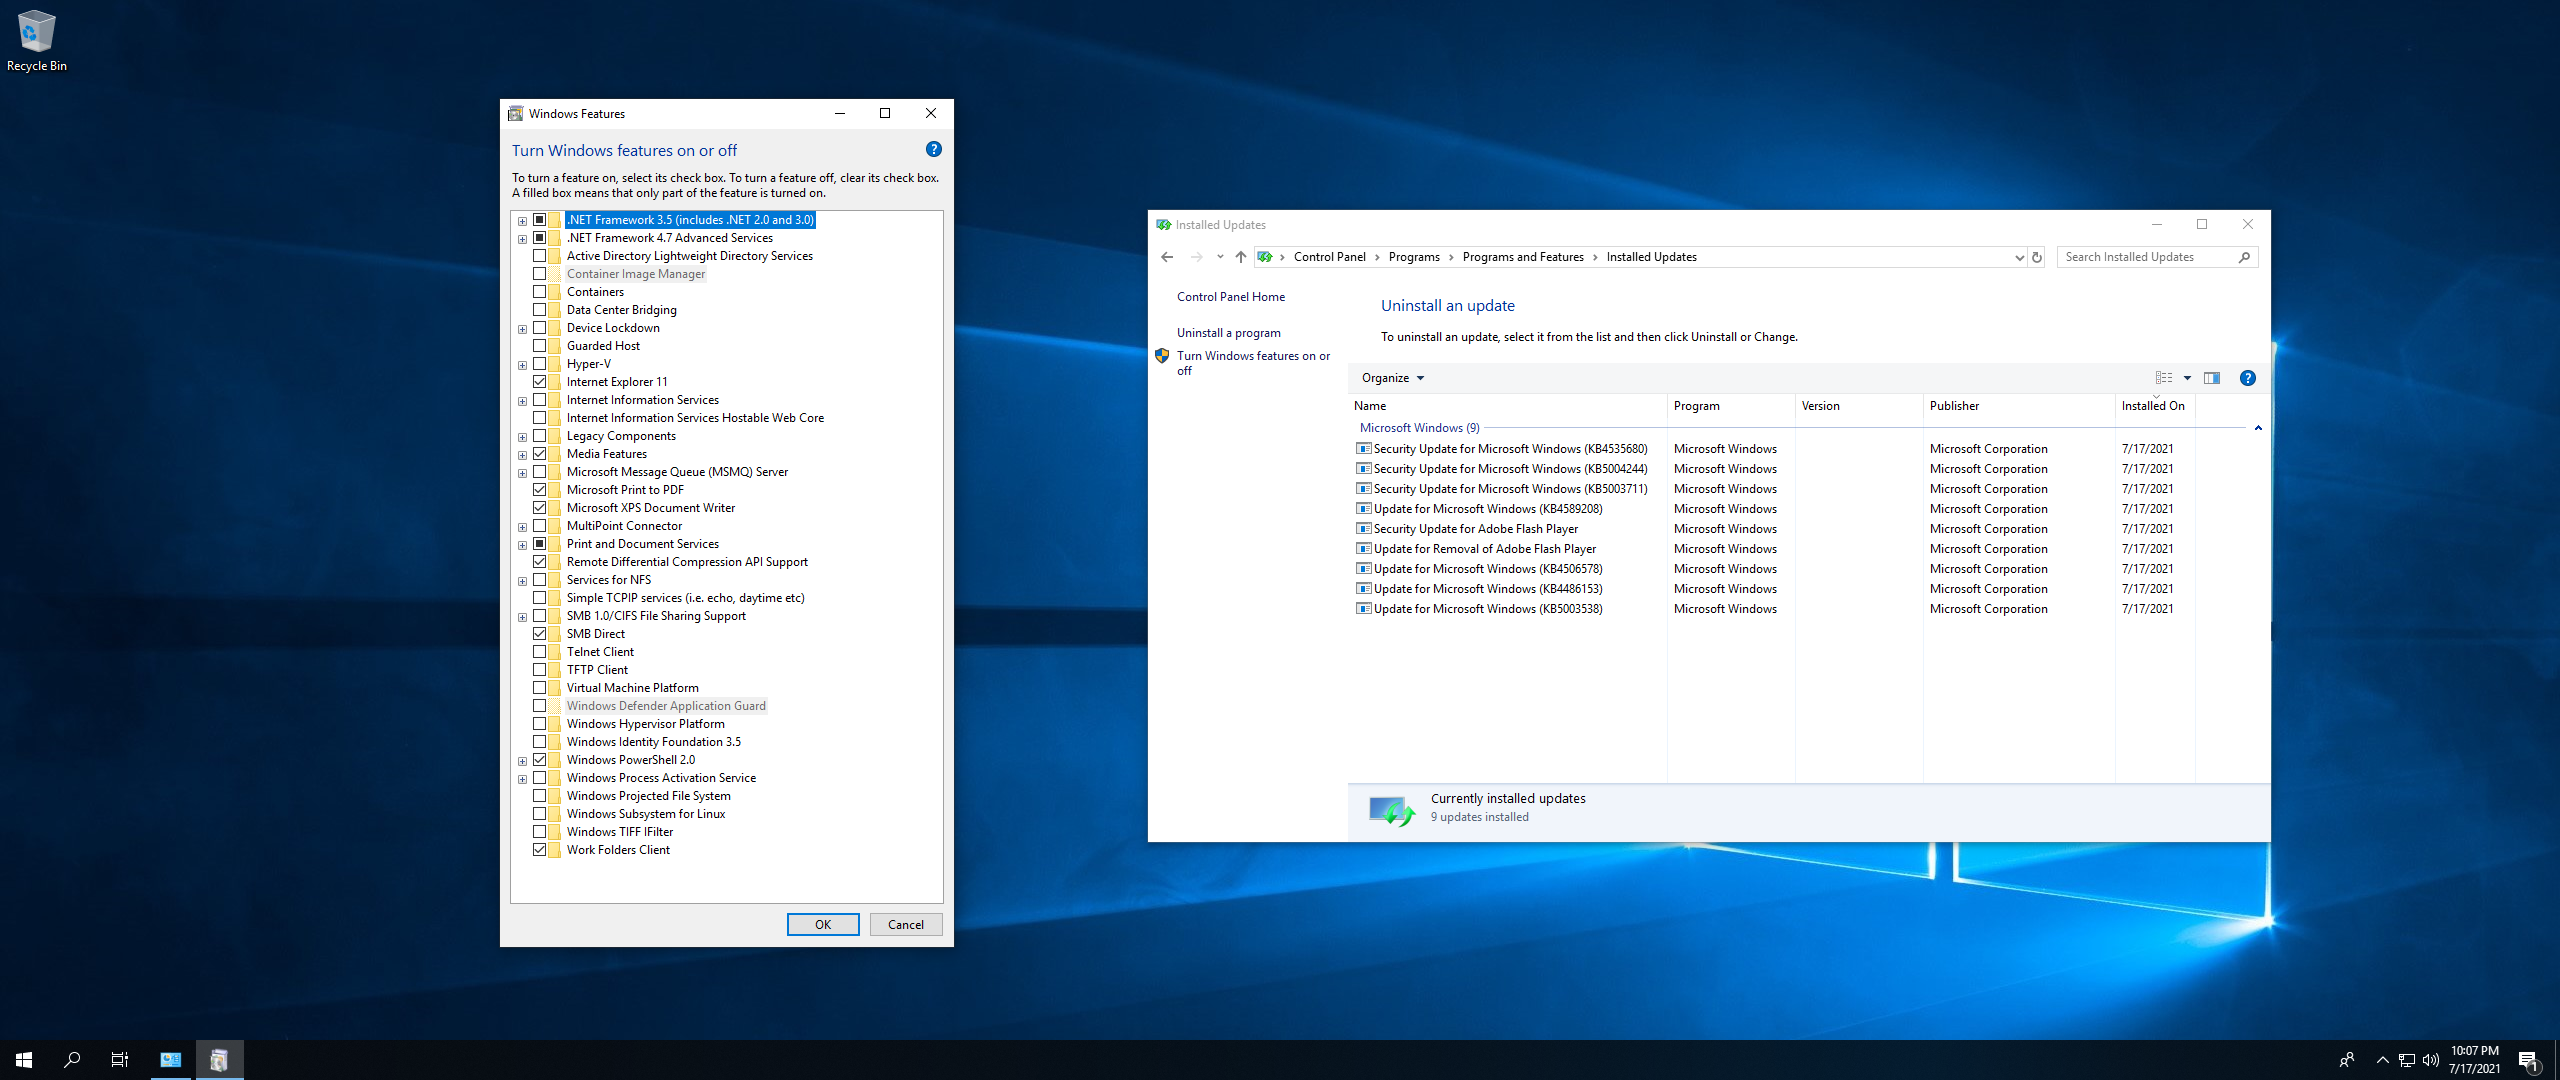The height and width of the screenshot is (1080, 2560).
Task: Click OK in Windows Features dialog
Action: coord(823,925)
